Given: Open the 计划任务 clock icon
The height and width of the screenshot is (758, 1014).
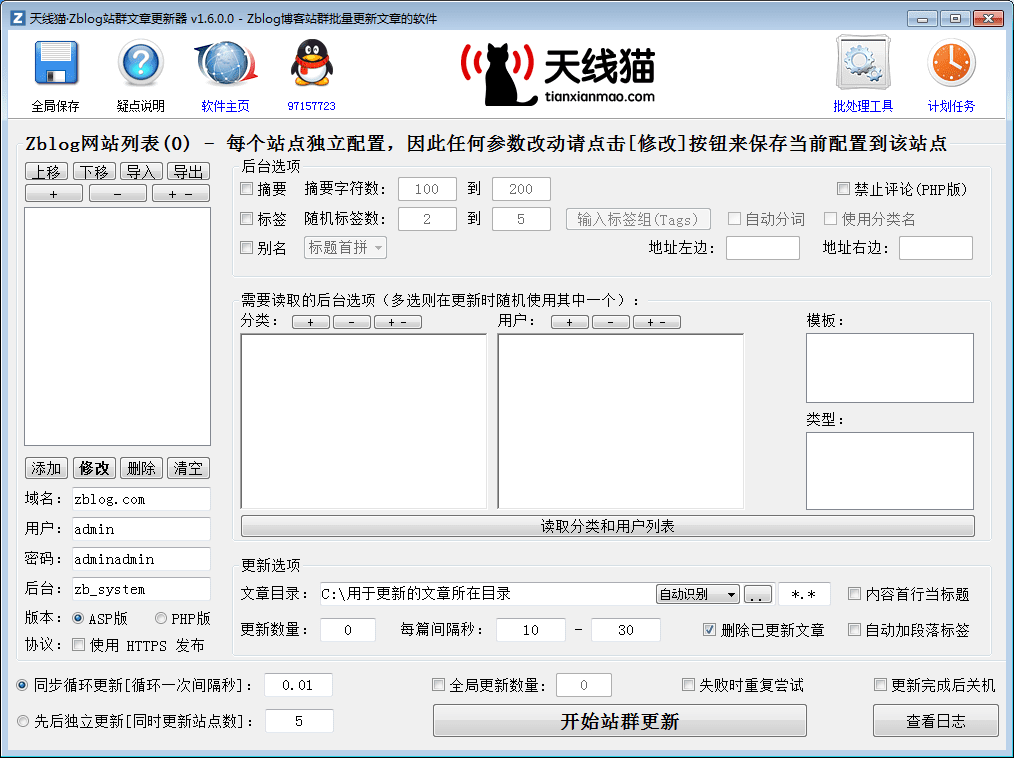Looking at the screenshot, I should tap(951, 63).
